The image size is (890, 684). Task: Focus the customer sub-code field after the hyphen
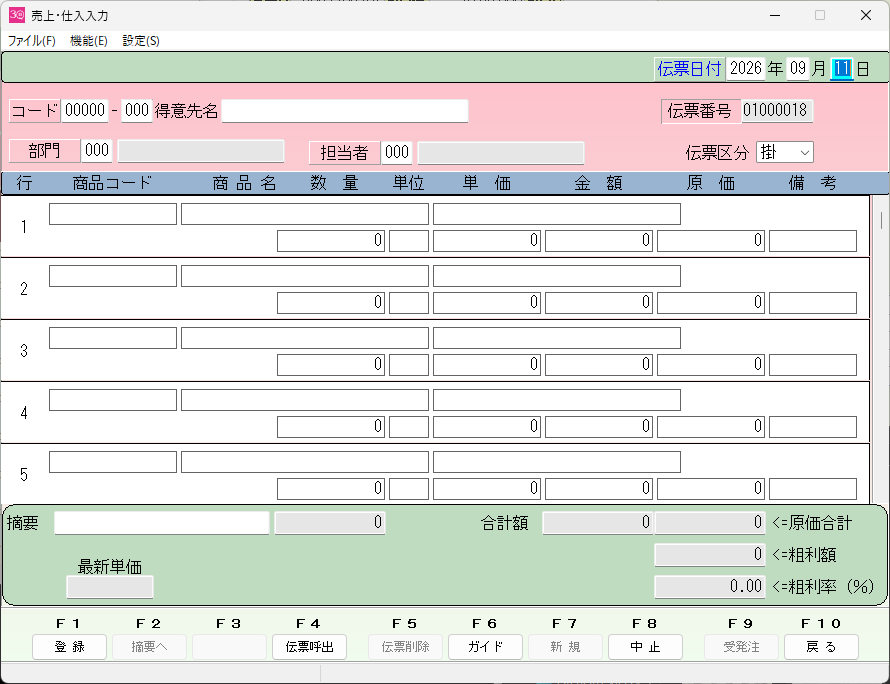coord(136,110)
